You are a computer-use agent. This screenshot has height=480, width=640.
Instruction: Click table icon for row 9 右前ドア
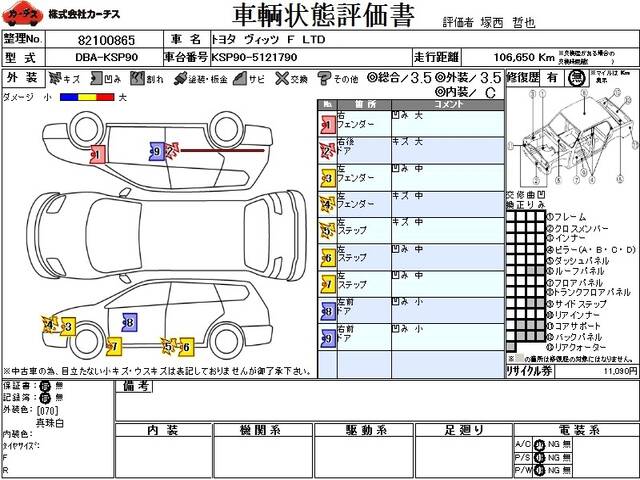(x=328, y=338)
